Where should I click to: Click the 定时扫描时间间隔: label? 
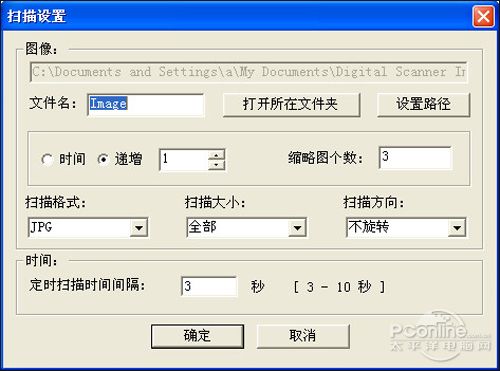87,285
